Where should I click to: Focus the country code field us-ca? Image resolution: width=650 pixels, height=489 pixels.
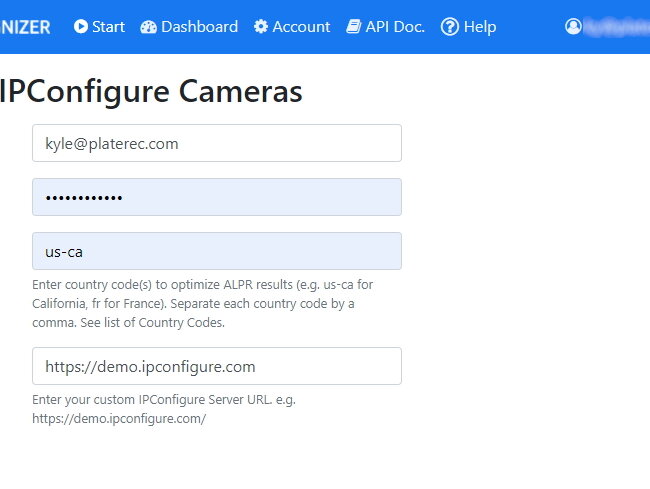click(x=217, y=251)
